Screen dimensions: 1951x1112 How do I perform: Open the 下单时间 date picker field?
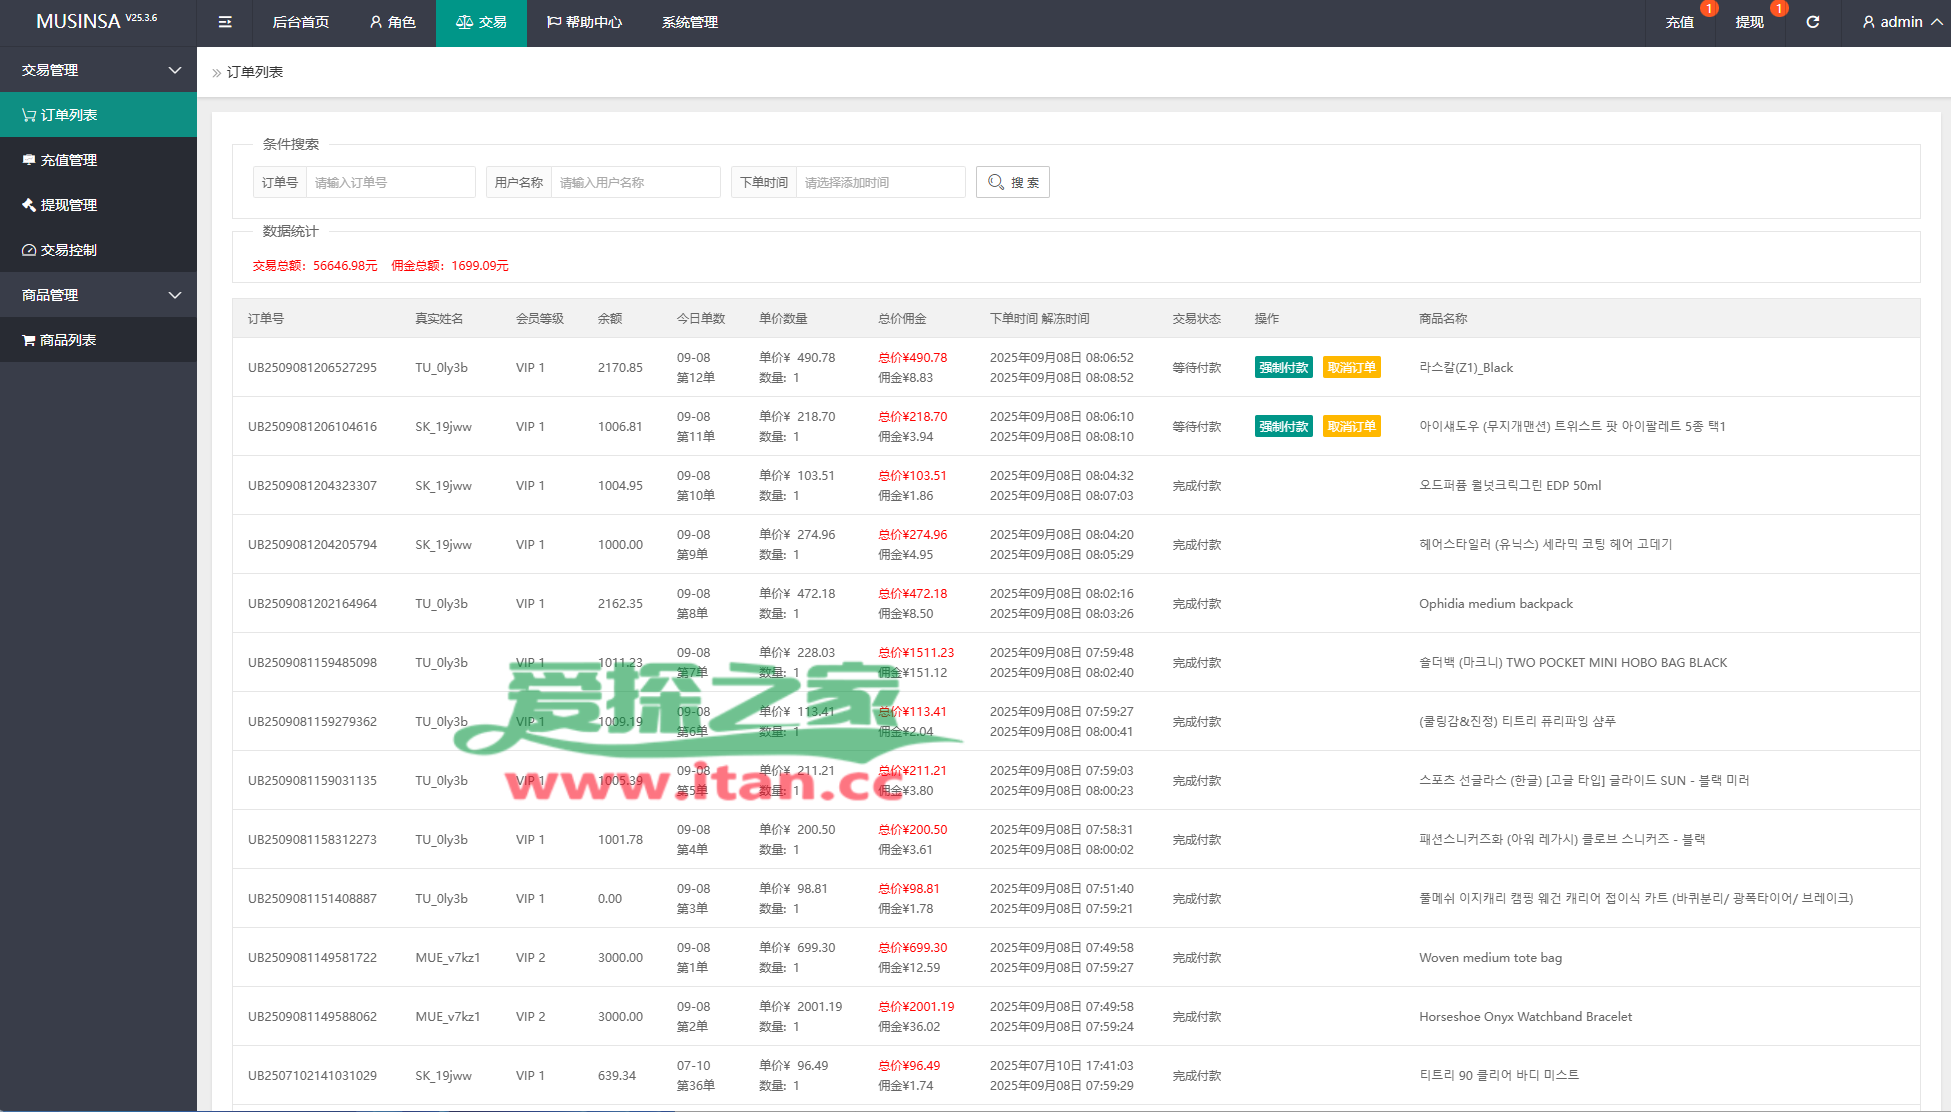(880, 182)
